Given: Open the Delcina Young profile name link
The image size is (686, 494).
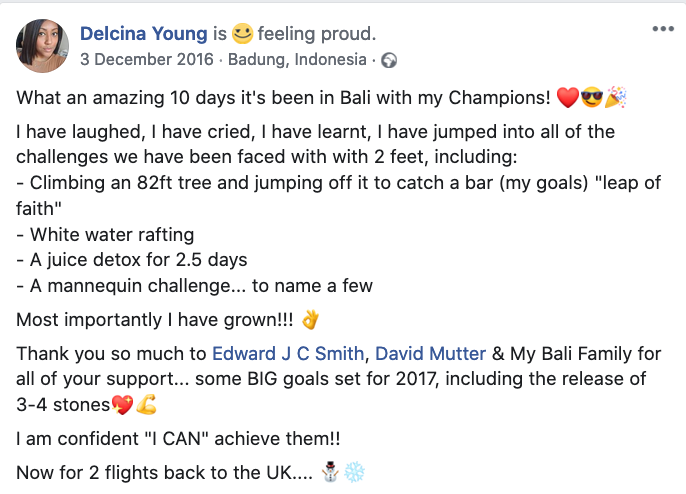Looking at the screenshot, I should [x=143, y=33].
